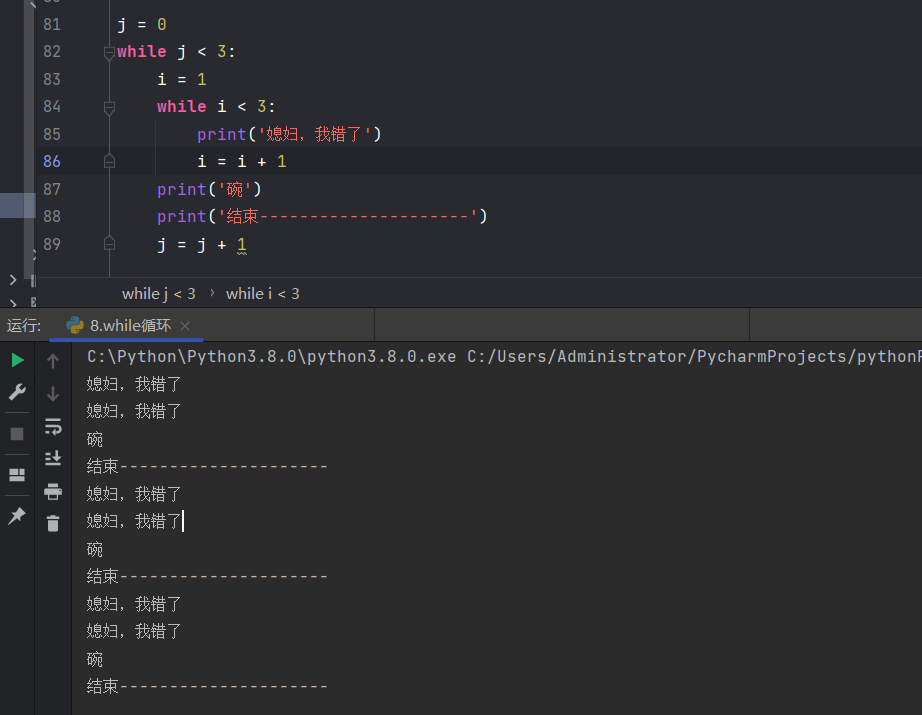Click the '运行:' panel label

[x=24, y=325]
